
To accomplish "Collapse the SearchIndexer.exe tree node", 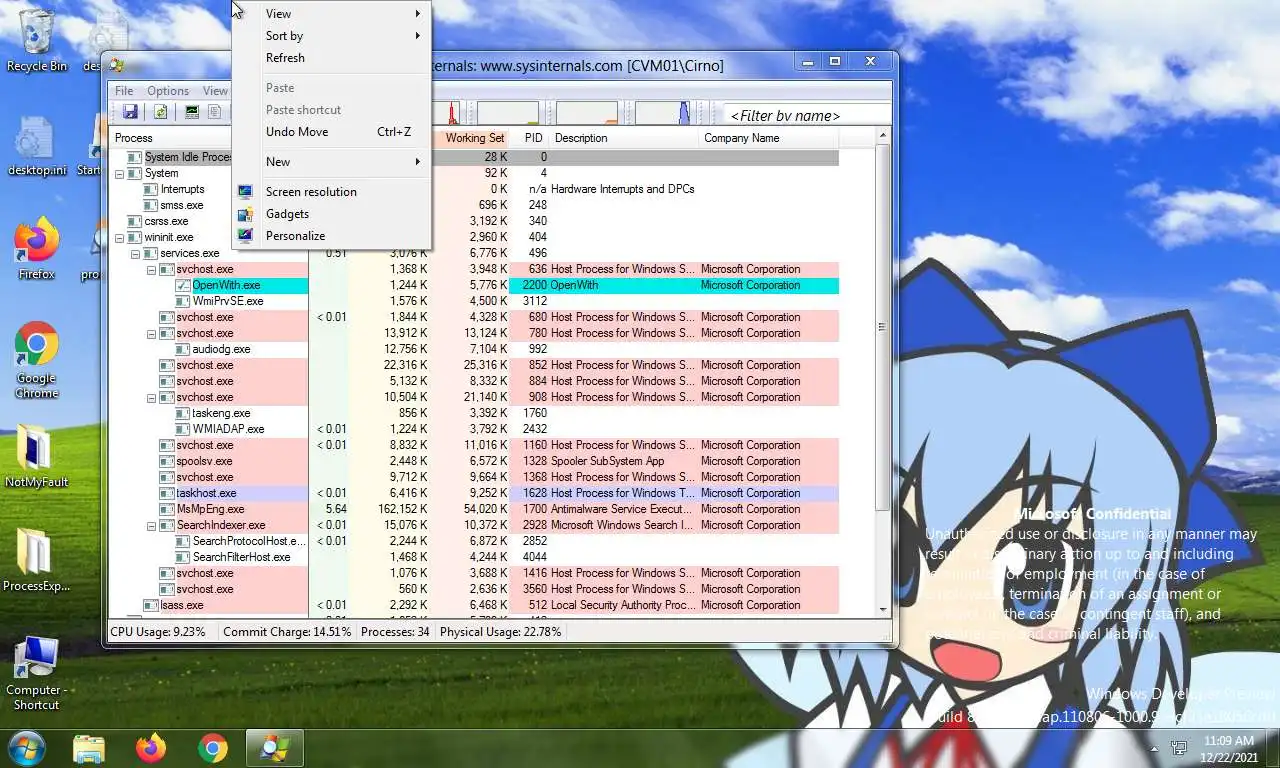I will click(x=152, y=525).
